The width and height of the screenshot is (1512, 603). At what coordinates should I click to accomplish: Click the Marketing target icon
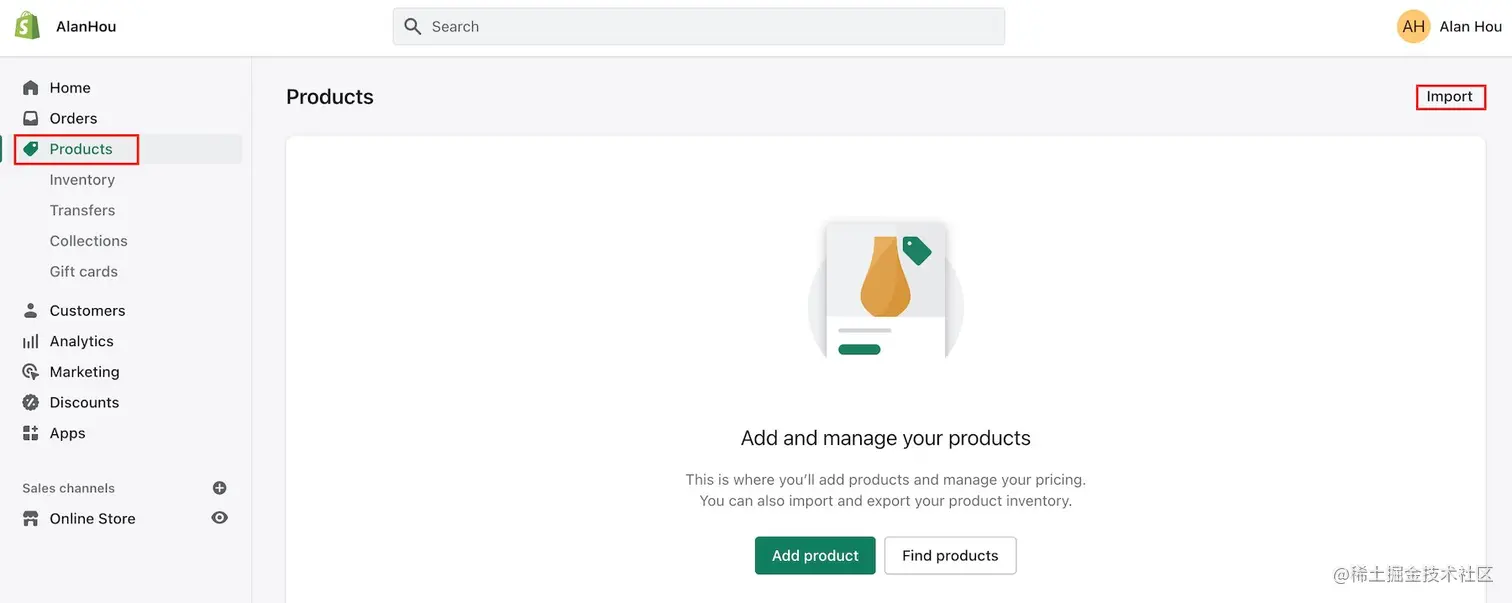(x=31, y=372)
